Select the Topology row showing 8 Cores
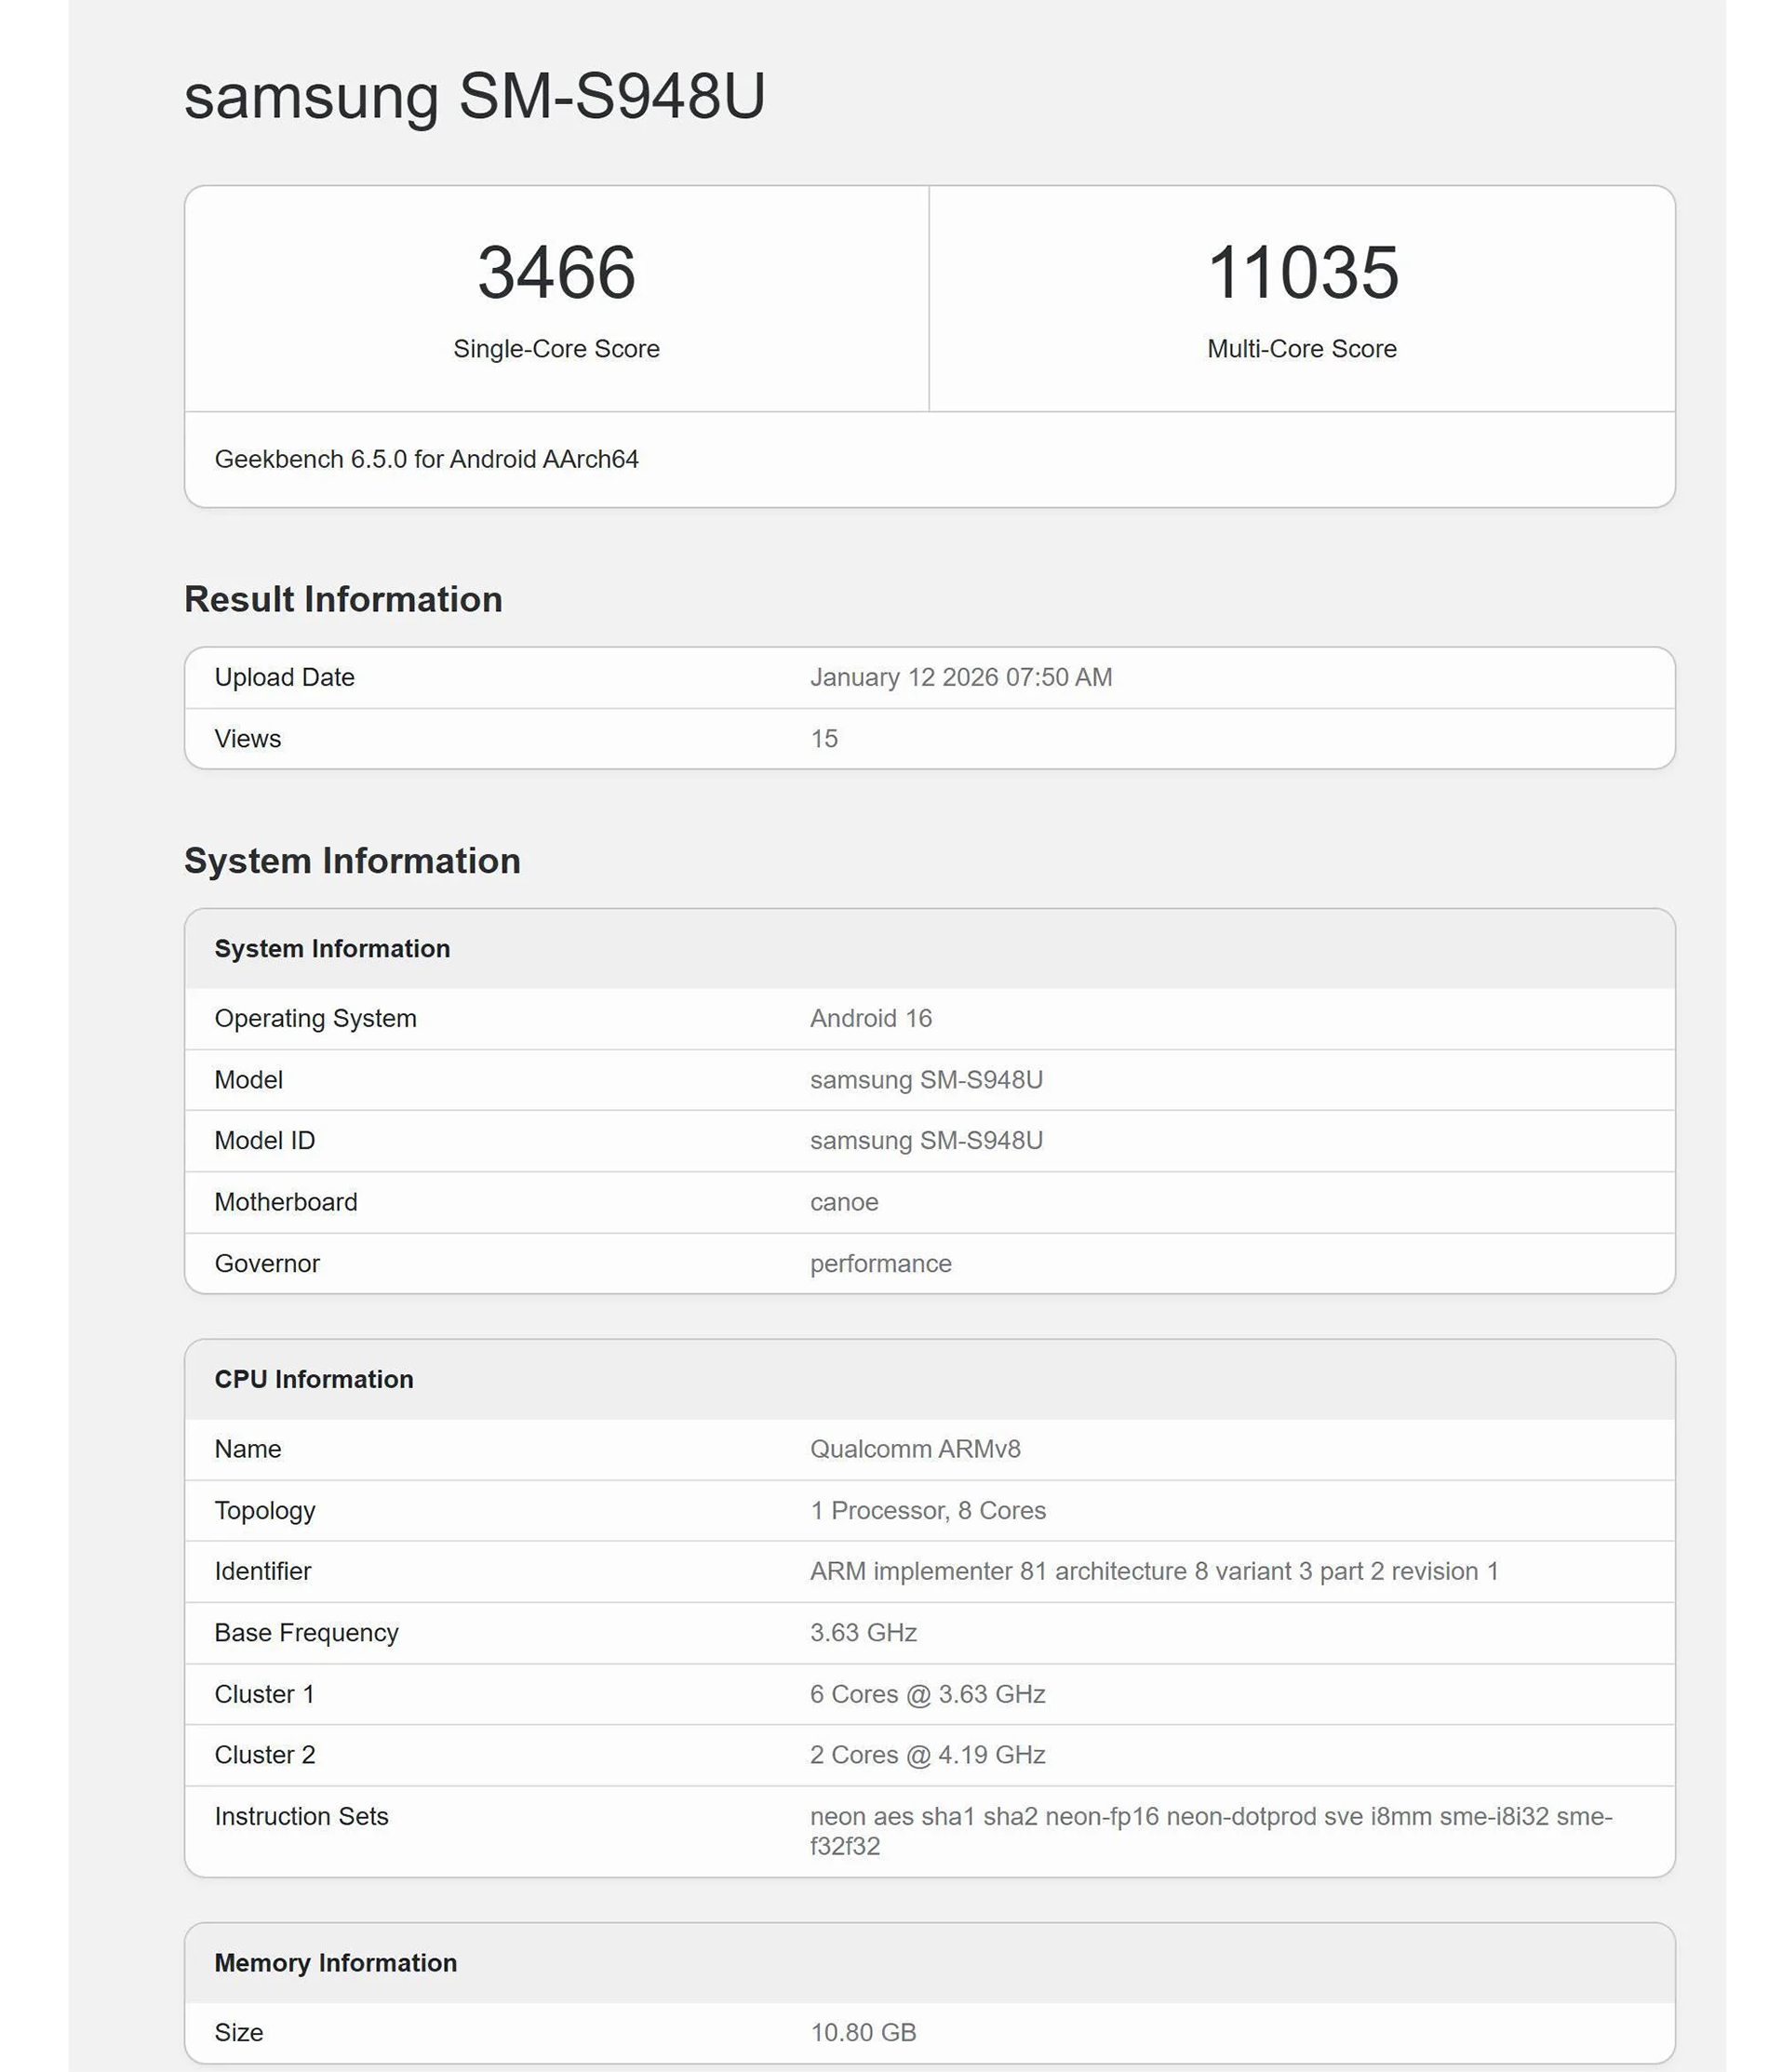 pyautogui.click(x=926, y=1510)
